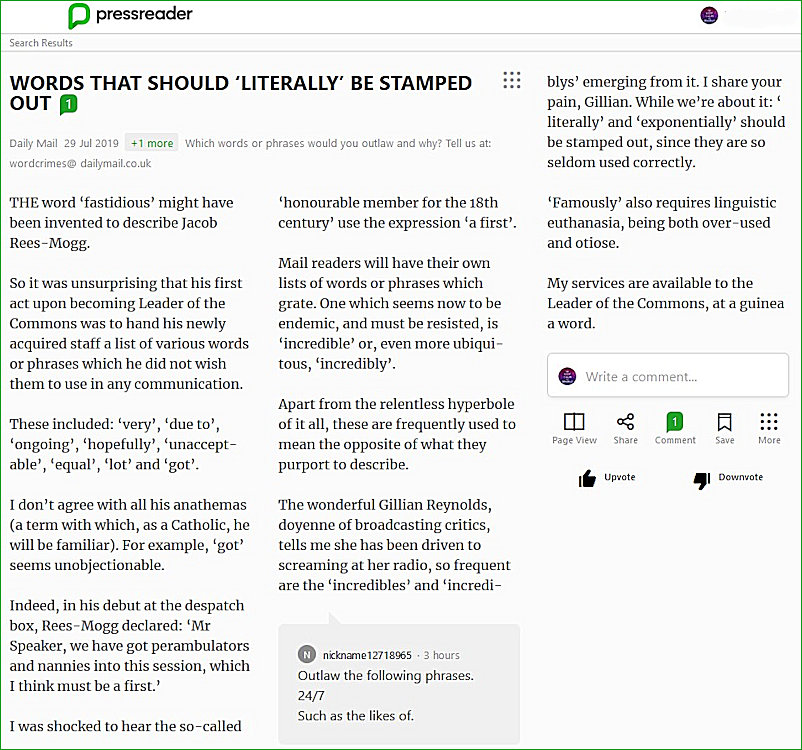This screenshot has width=802, height=750.
Task: Click commenter nickname12718965
Action: 367,655
